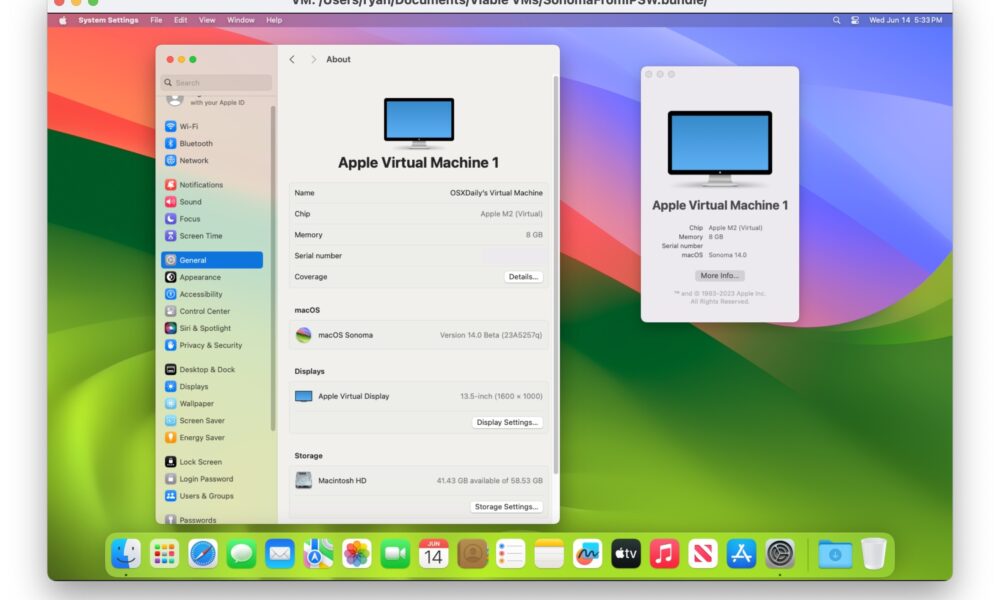The image size is (1000, 600).
Task: Open Storage Settings button
Action: (506, 507)
